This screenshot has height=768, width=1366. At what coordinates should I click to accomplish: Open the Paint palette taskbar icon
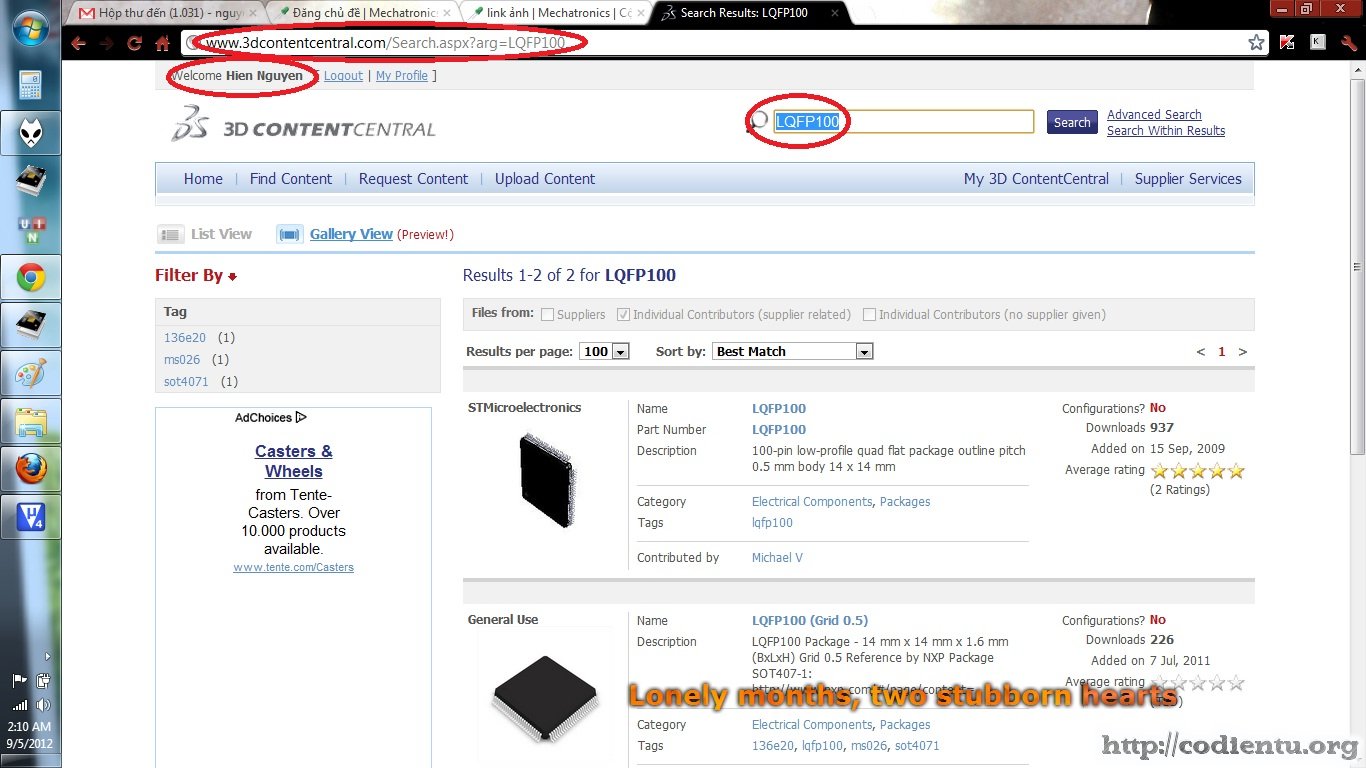tap(30, 373)
